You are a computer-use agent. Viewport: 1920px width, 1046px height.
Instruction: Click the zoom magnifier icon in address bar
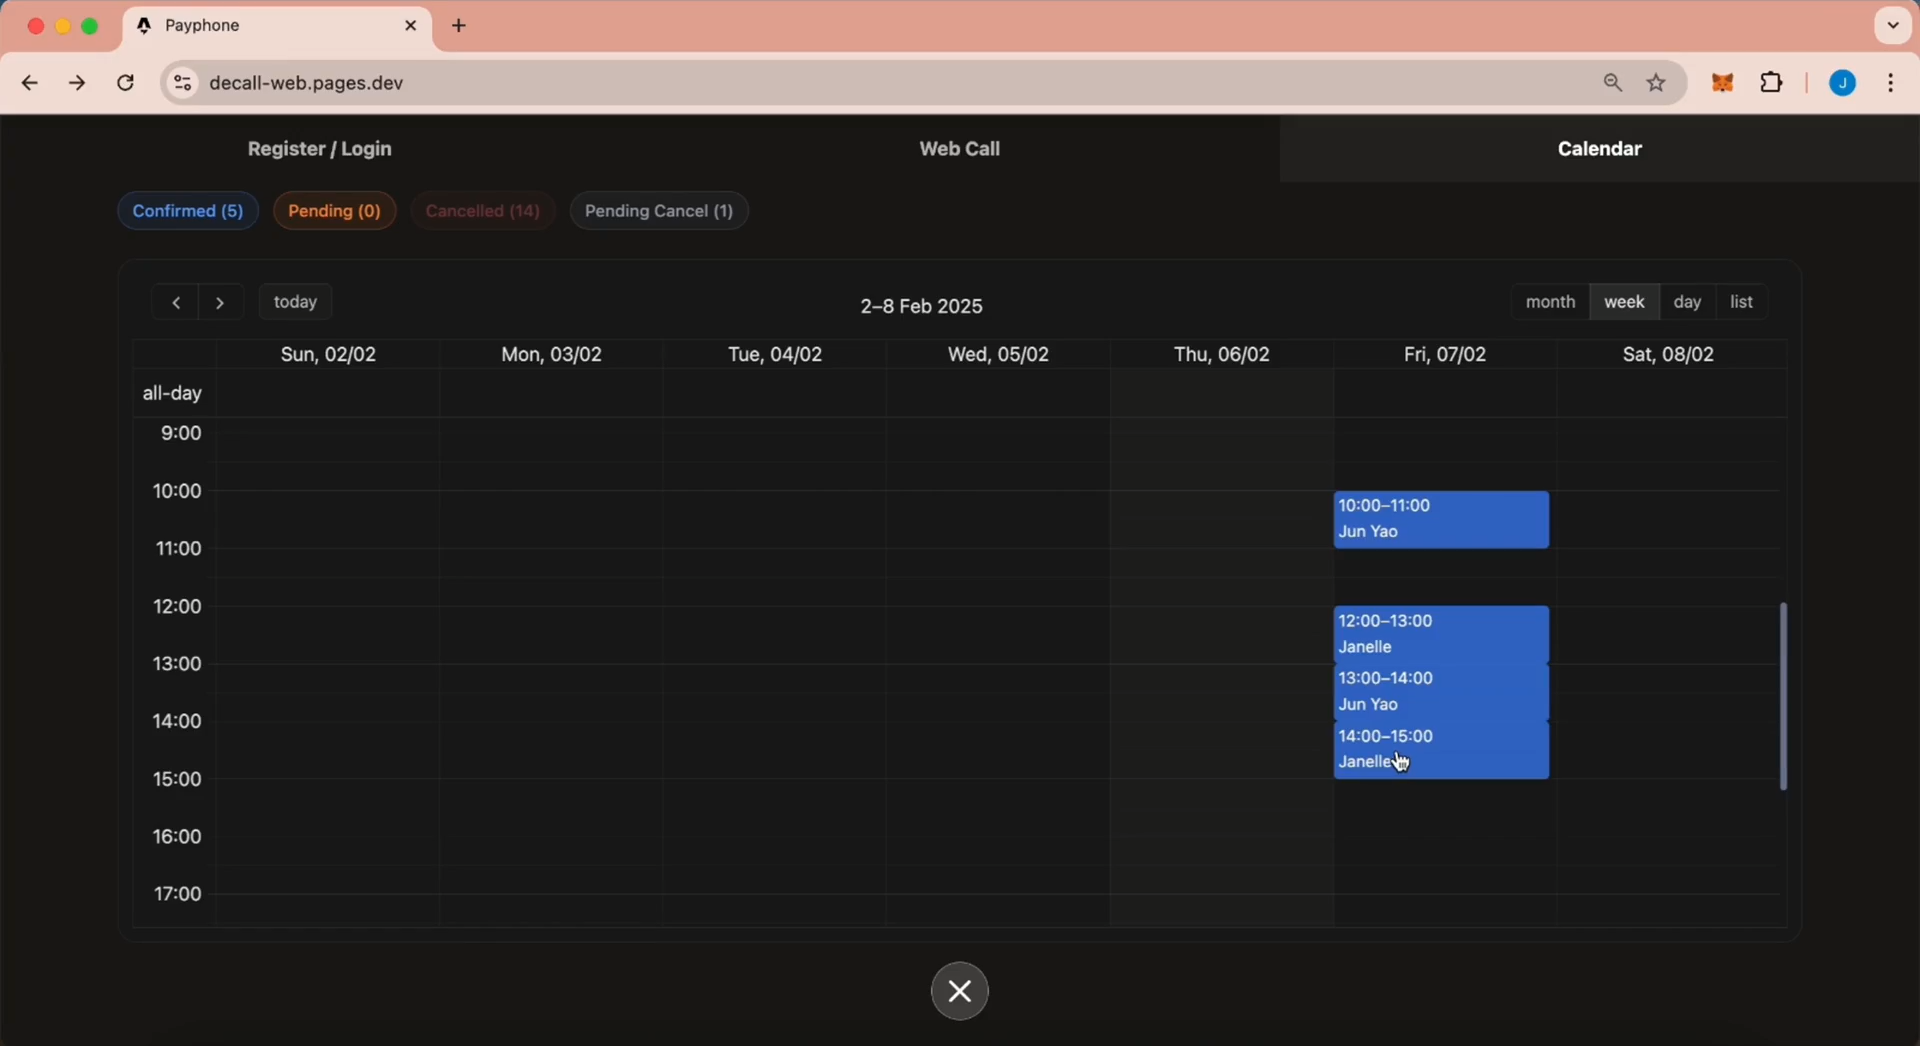tap(1612, 84)
